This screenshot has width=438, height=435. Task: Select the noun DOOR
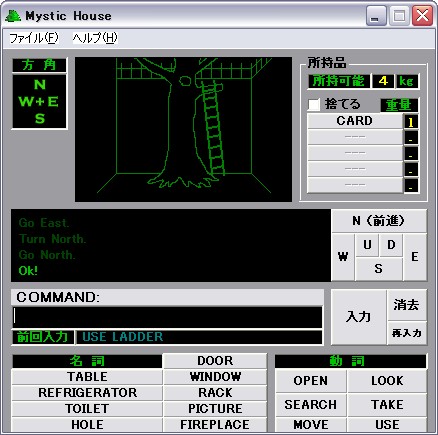tap(215, 361)
